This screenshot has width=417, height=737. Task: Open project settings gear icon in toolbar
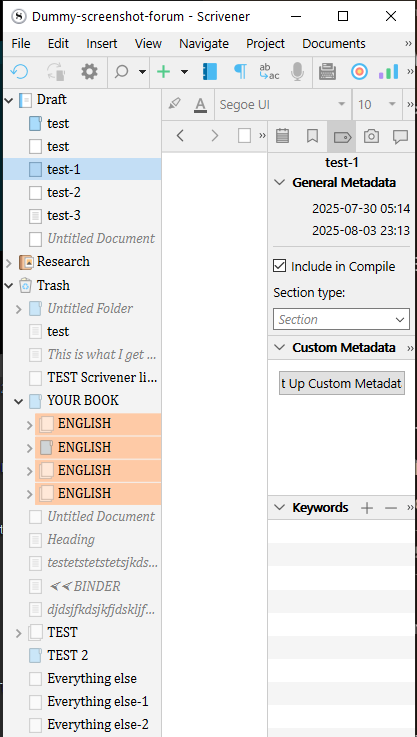[x=89, y=72]
